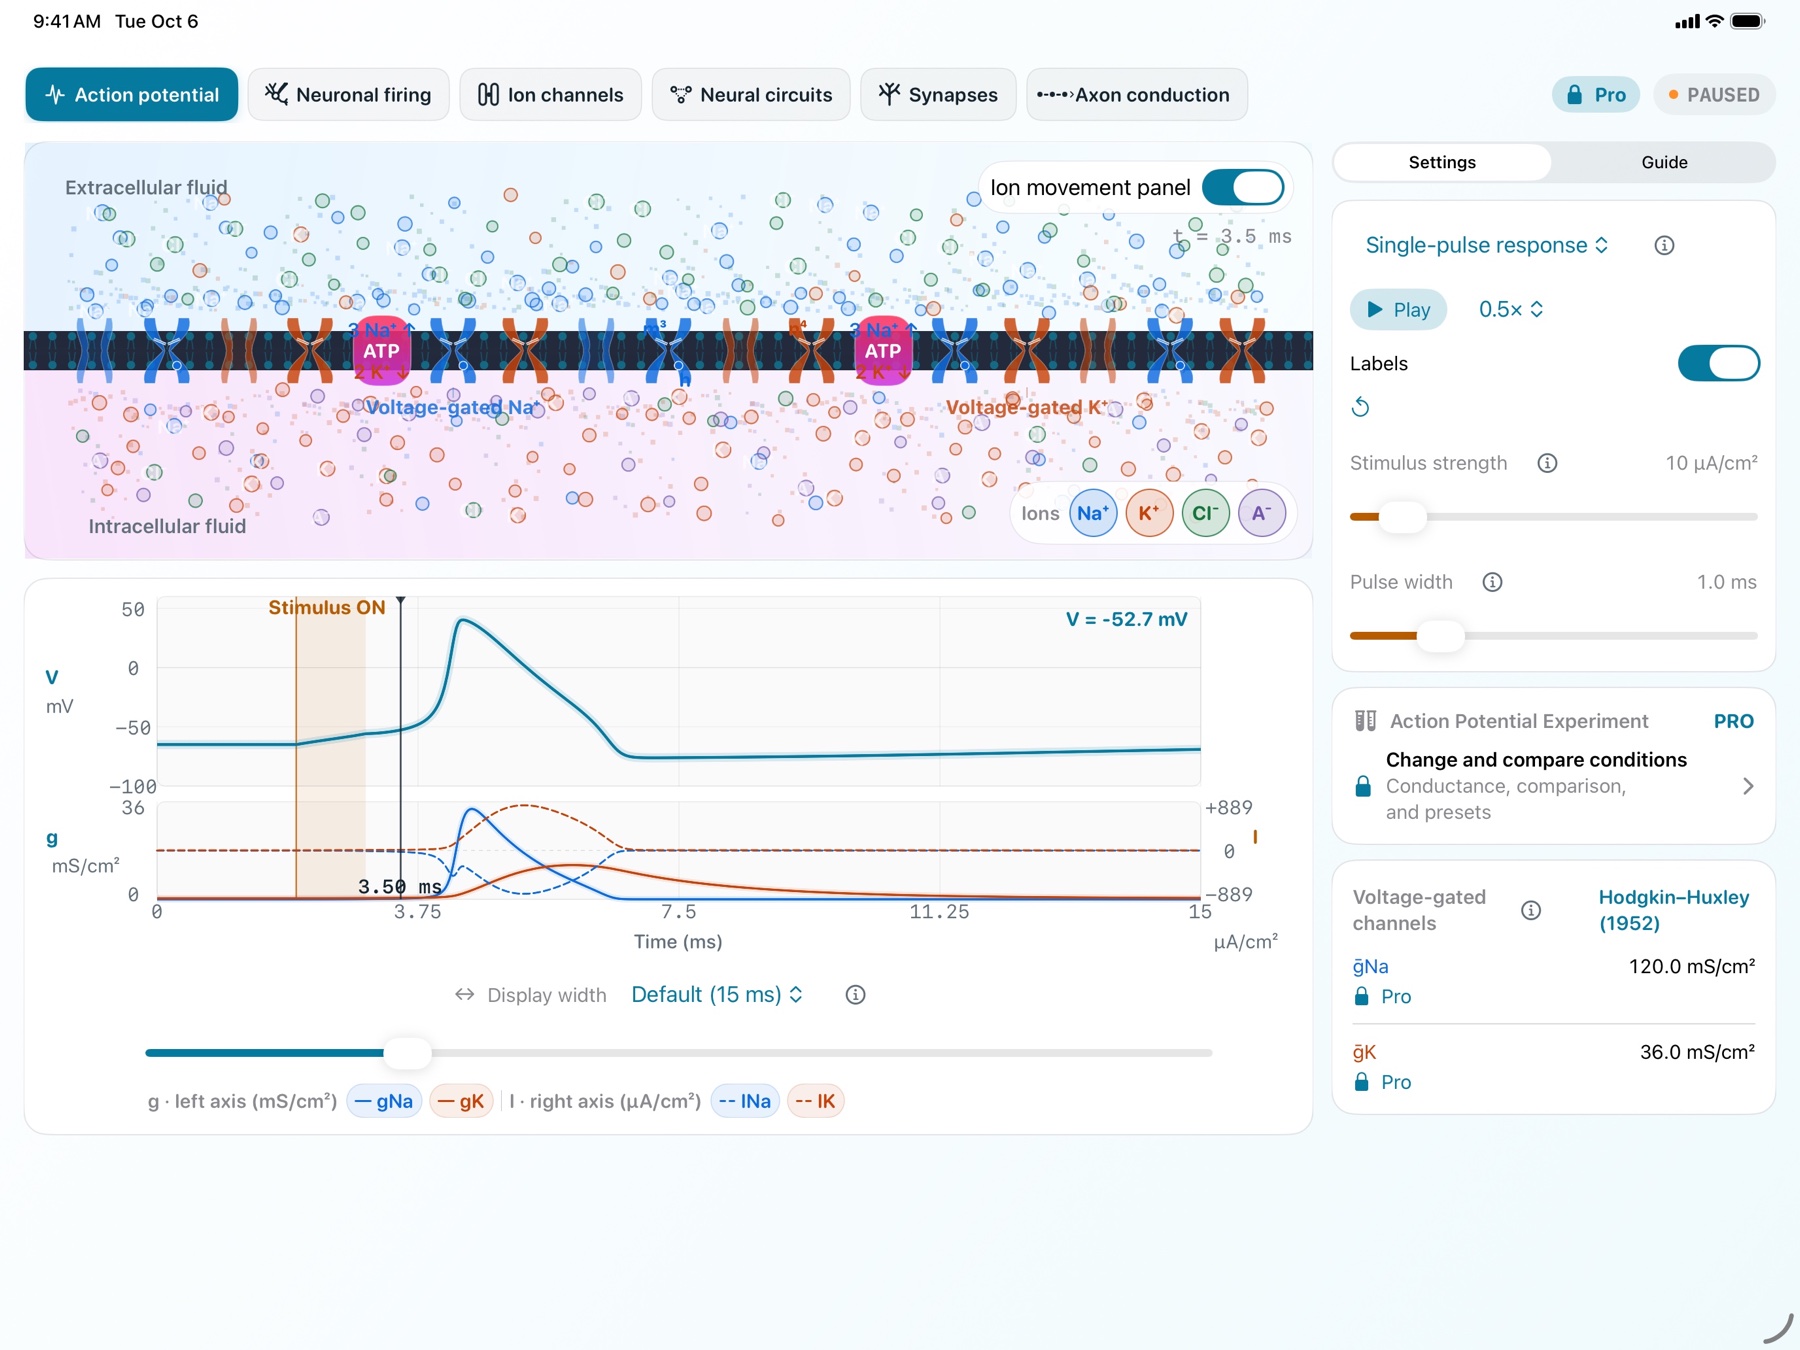The image size is (1800, 1350).
Task: Click the ḡK Pro lock
Action: [1382, 1082]
